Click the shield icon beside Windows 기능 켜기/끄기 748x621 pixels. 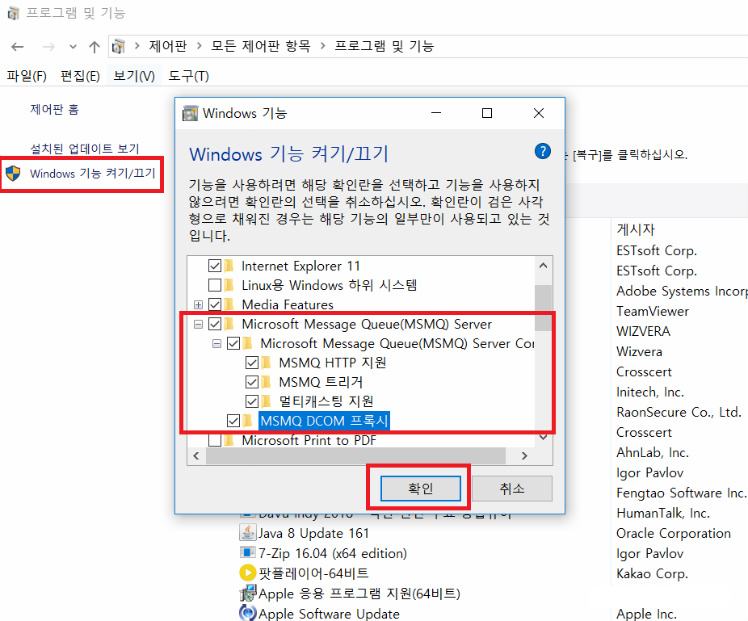click(x=13, y=173)
